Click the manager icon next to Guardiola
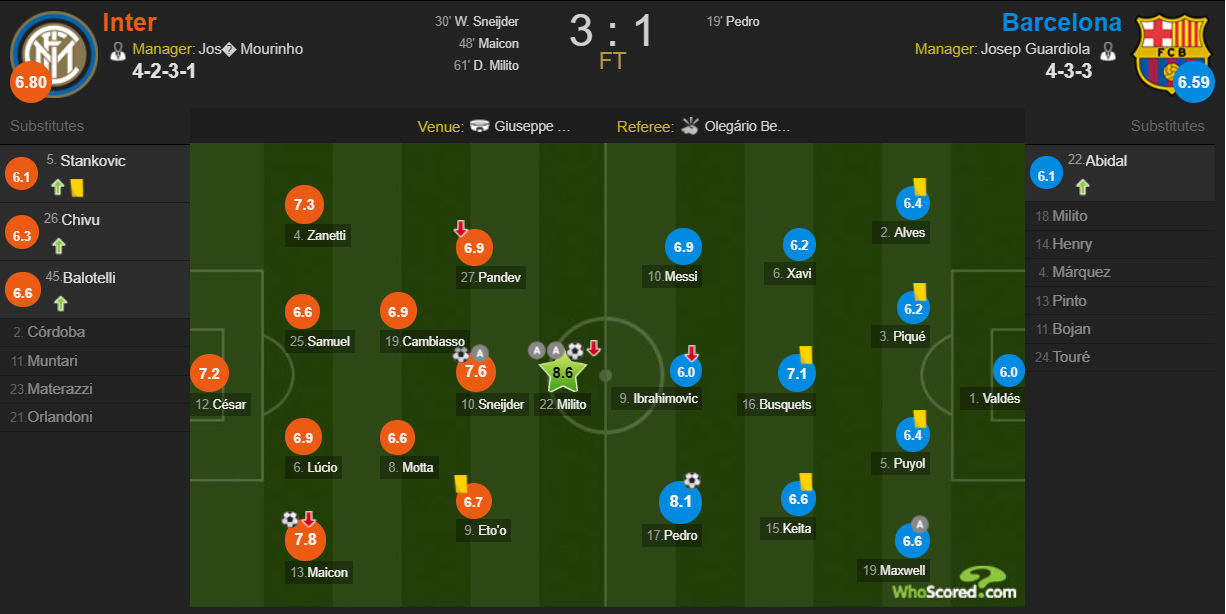 tap(1107, 49)
